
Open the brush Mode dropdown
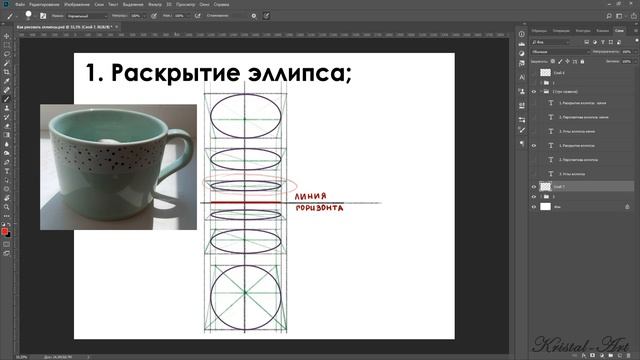tap(87, 16)
